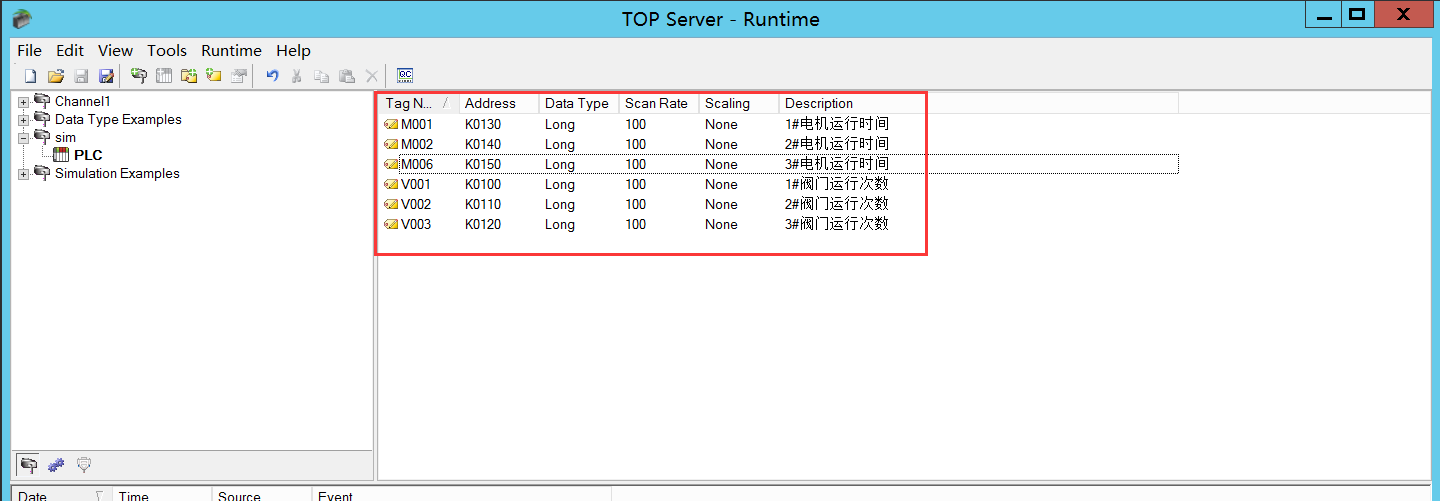
Task: Select the PLC device in tree
Action: click(x=87, y=155)
